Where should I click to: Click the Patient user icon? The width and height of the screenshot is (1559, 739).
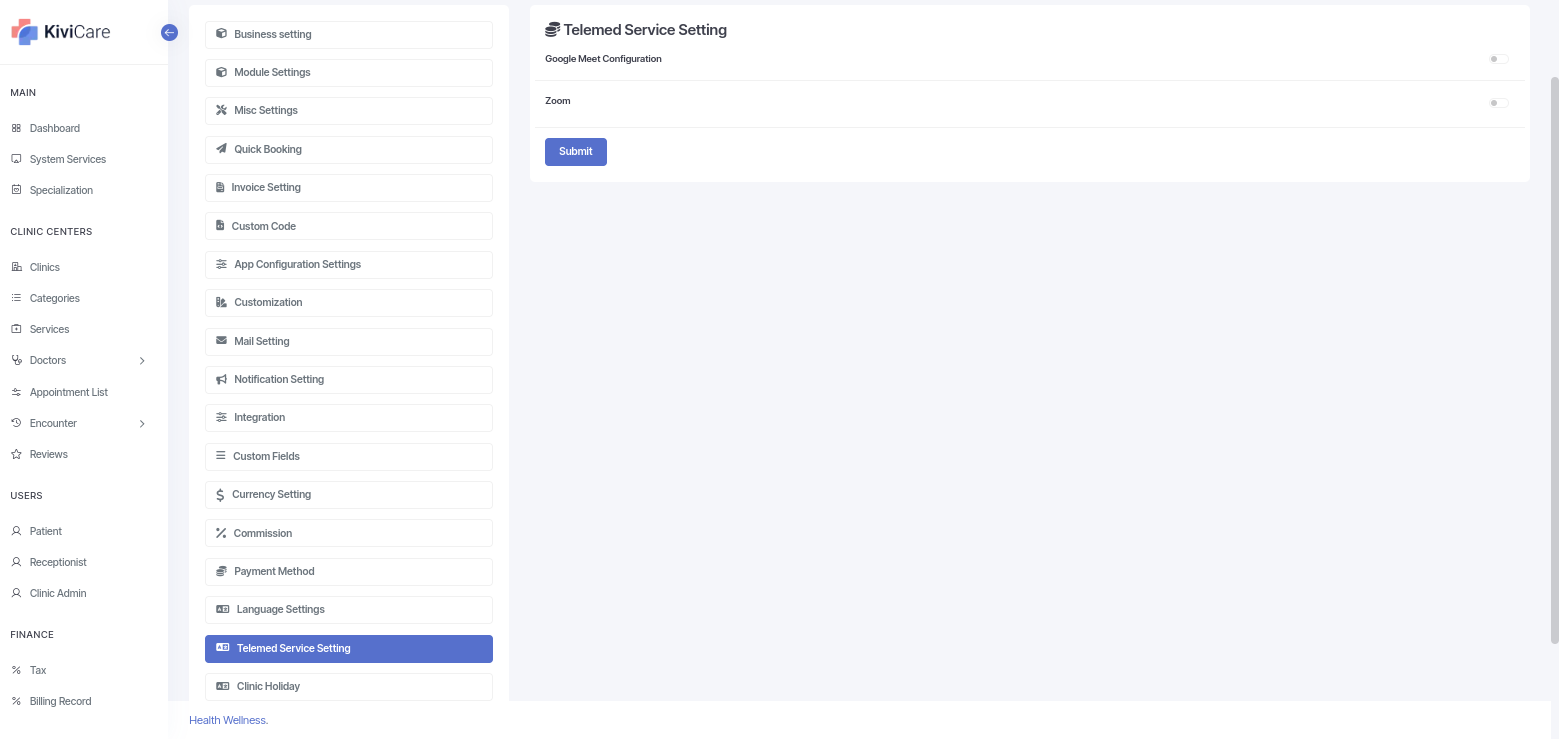pyautogui.click(x=16, y=531)
